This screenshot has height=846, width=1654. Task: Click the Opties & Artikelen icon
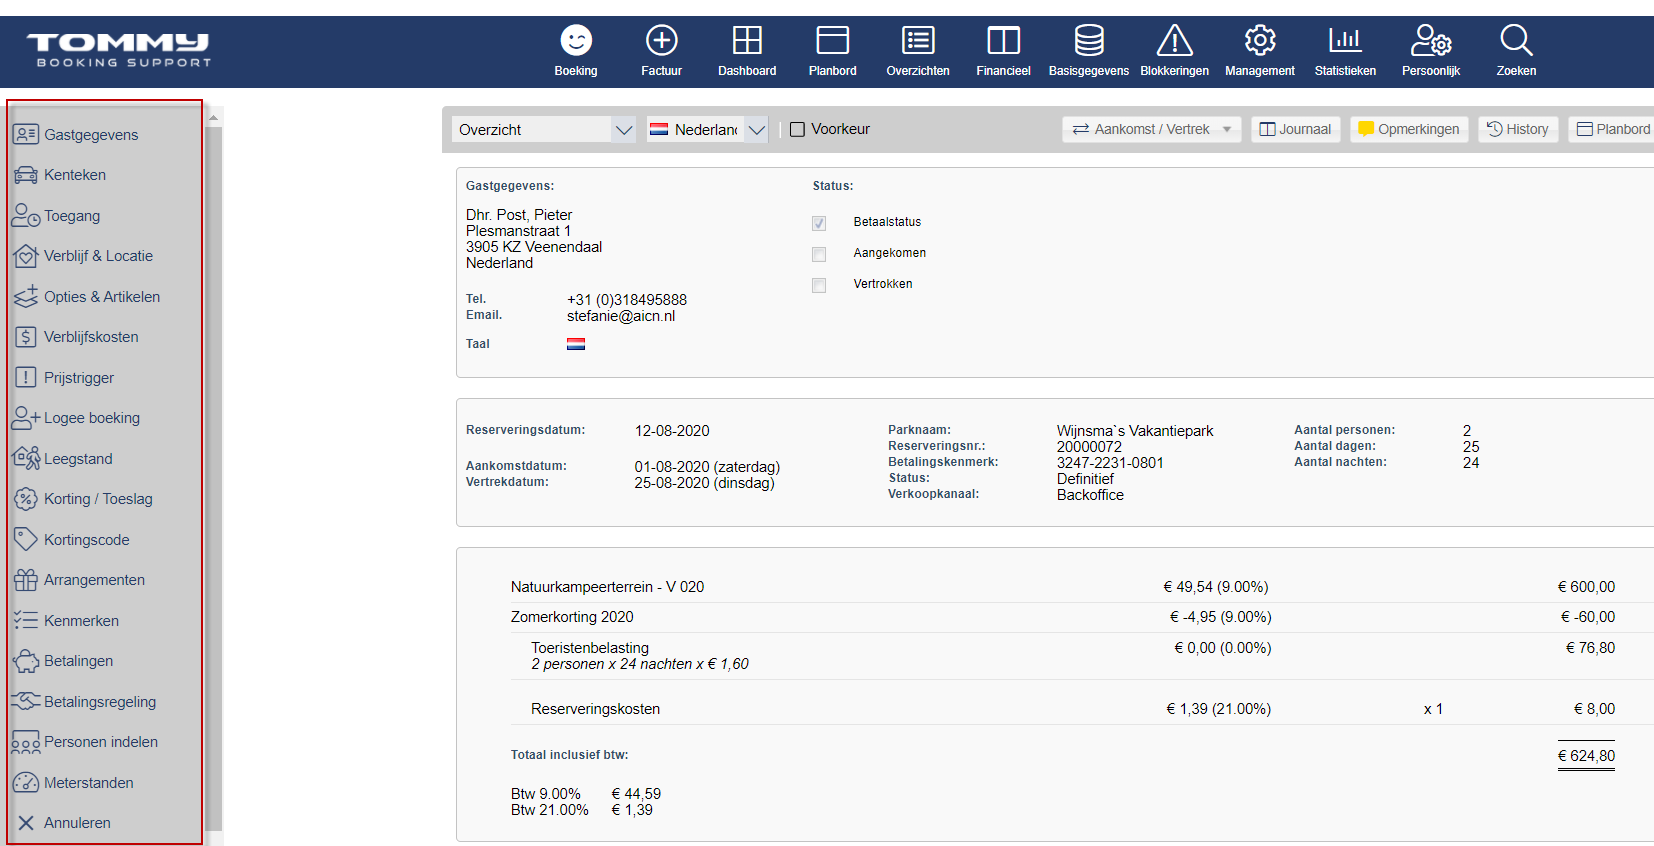coord(26,296)
